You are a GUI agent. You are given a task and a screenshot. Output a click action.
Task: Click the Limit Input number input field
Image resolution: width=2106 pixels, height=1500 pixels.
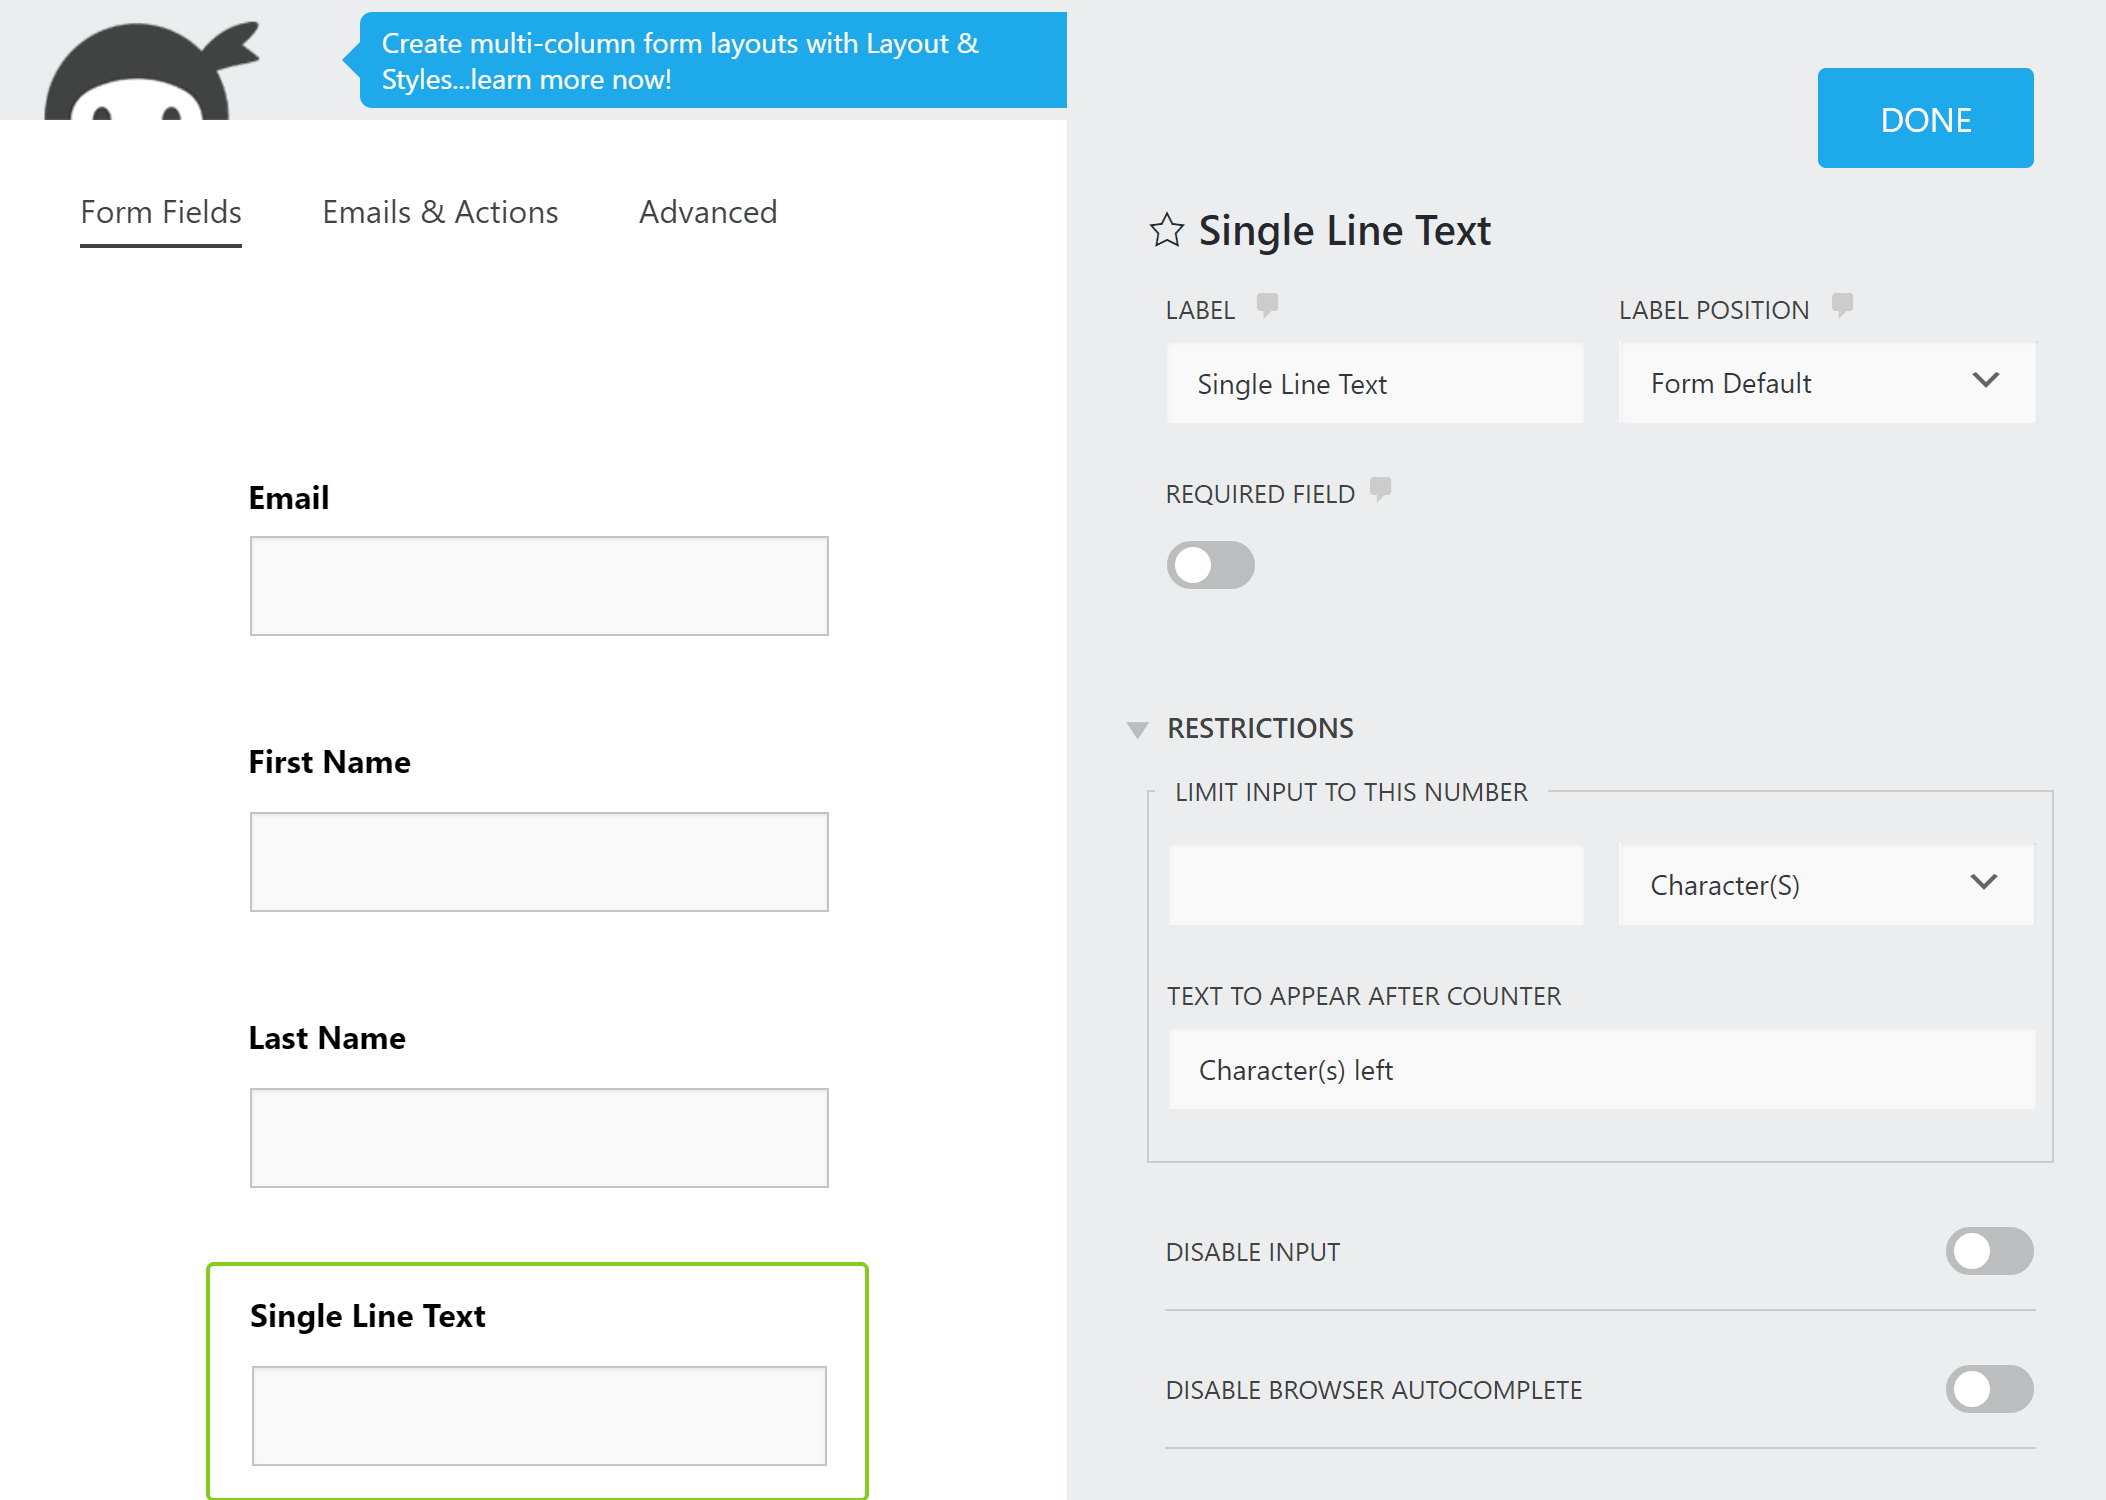click(x=1375, y=885)
